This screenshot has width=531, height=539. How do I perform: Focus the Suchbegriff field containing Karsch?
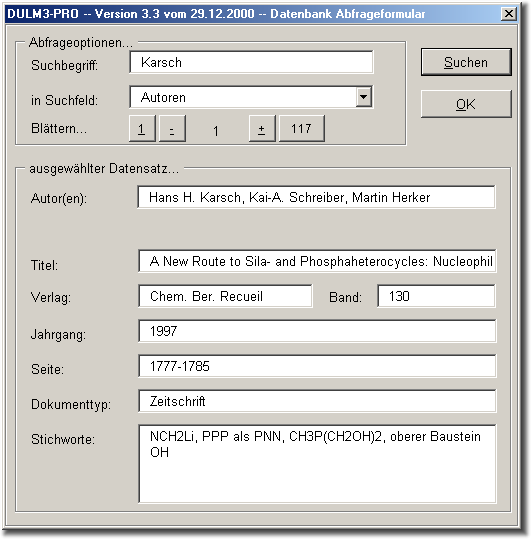[x=251, y=62]
